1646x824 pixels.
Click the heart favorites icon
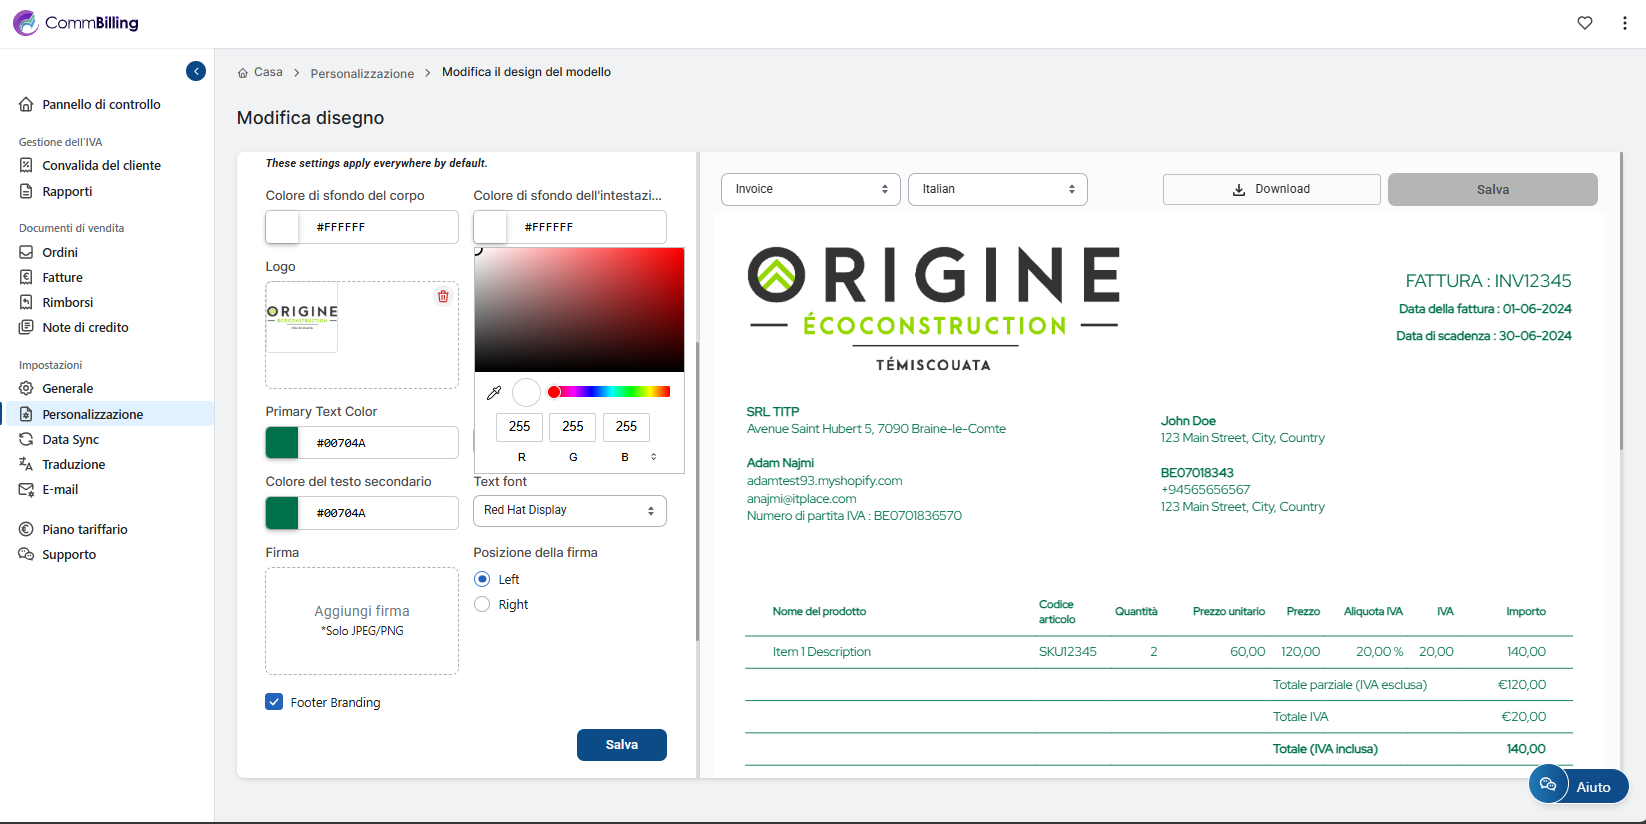coord(1585,23)
